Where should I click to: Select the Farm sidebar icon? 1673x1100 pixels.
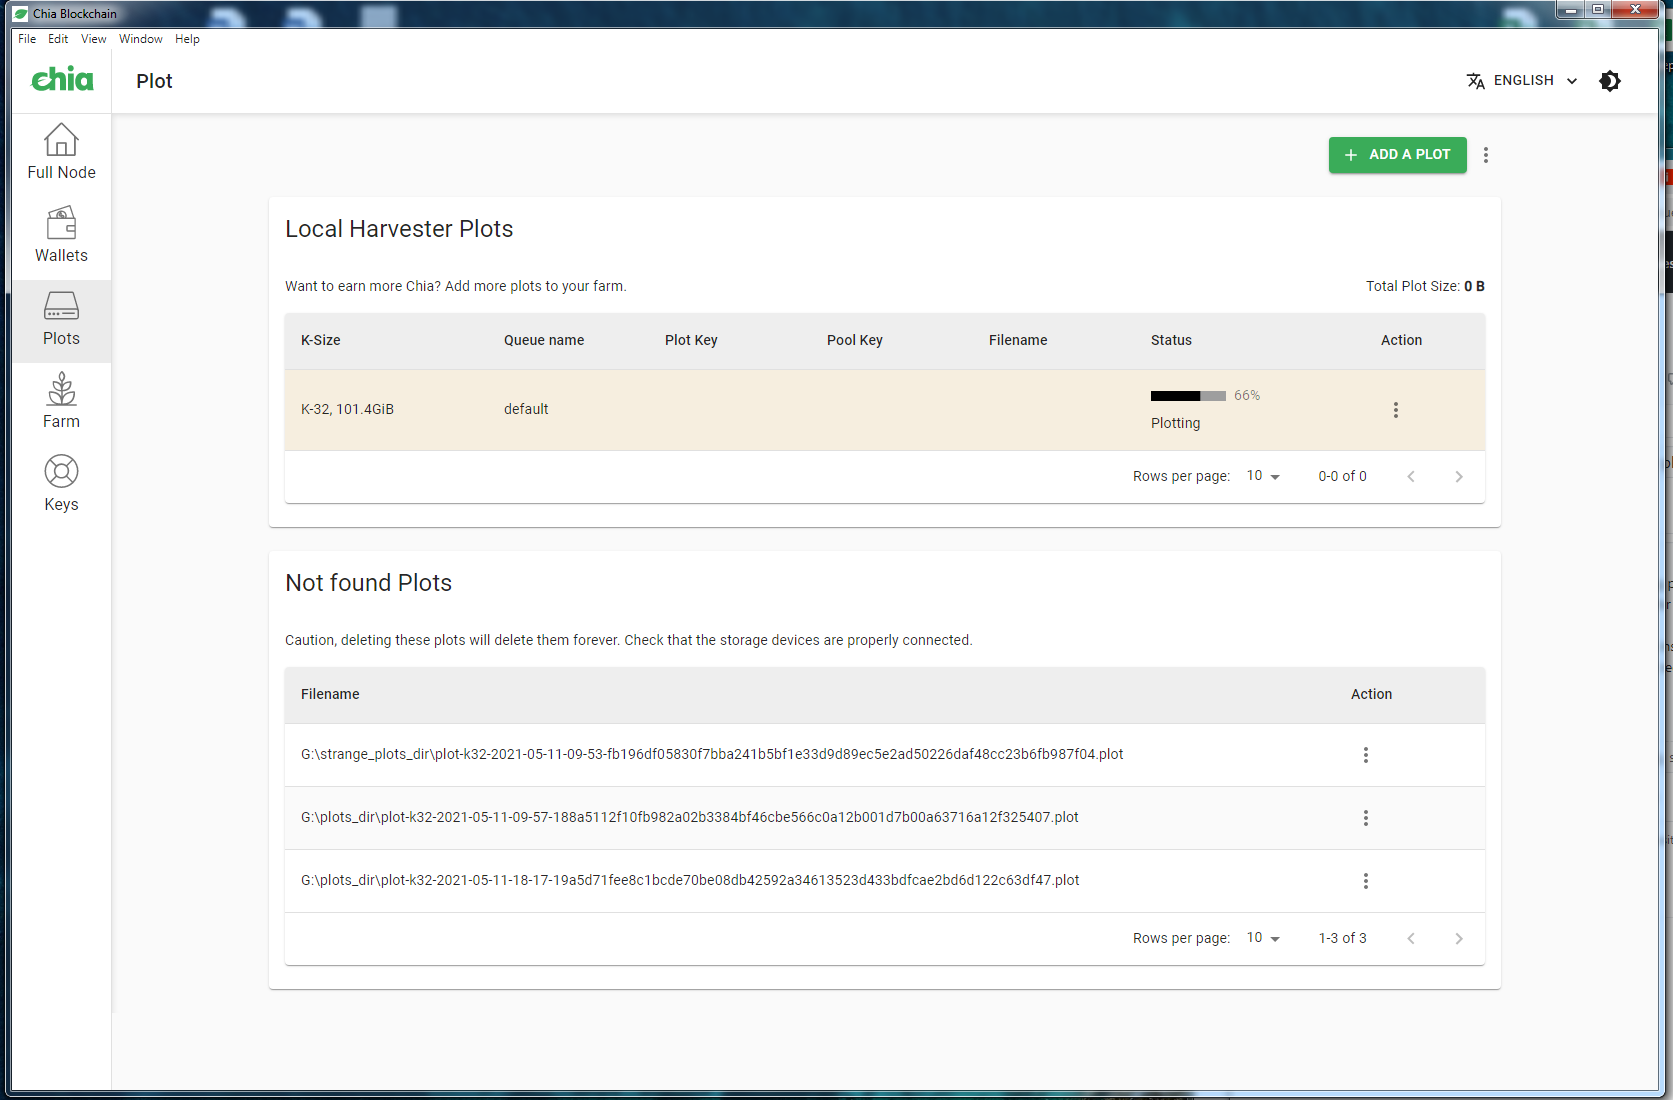(61, 399)
